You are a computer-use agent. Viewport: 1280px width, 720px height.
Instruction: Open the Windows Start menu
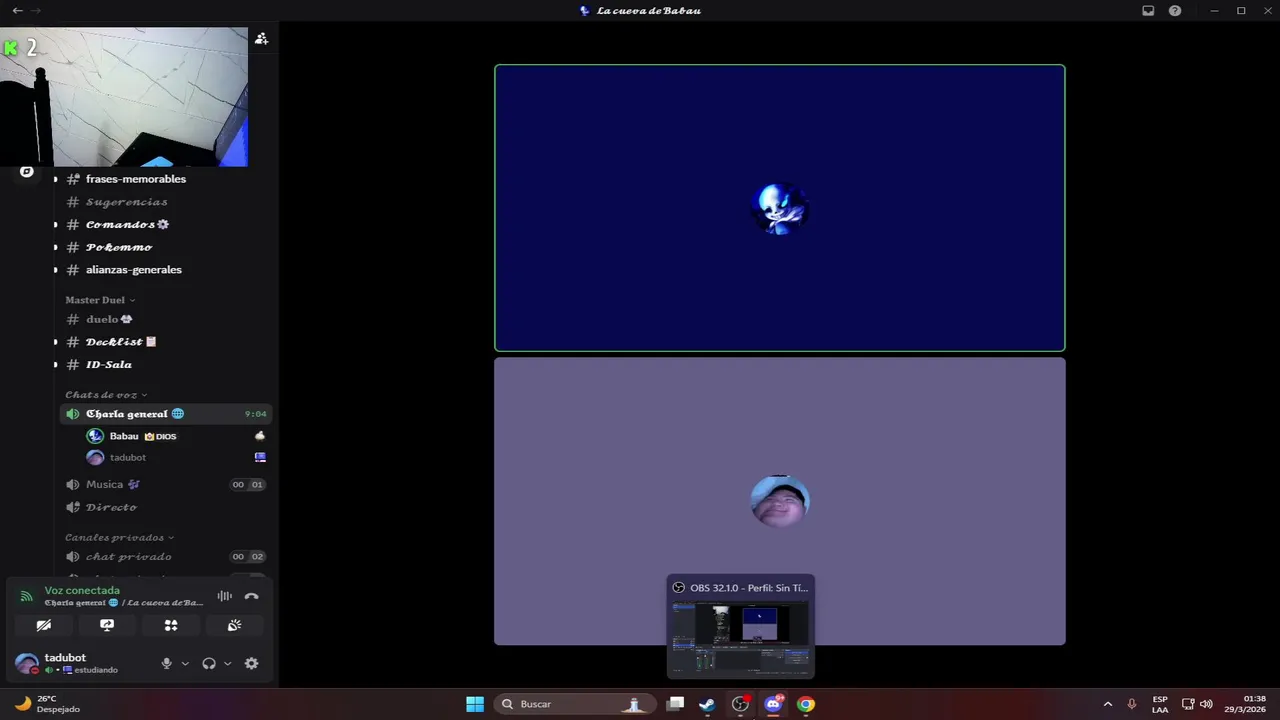coord(475,704)
